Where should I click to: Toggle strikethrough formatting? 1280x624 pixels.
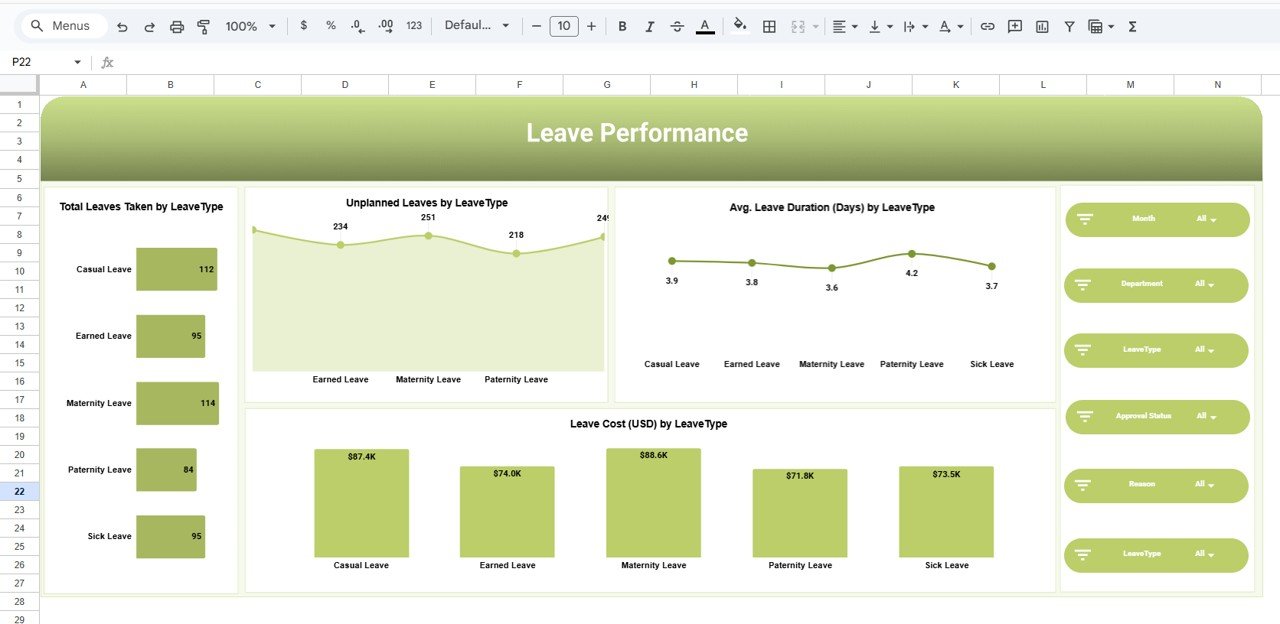pos(677,25)
